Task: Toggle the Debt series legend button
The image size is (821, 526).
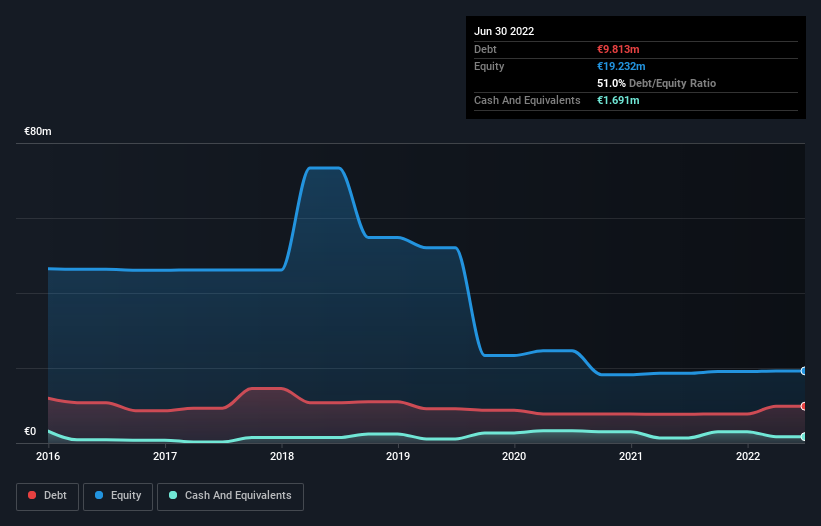Action: (x=48, y=496)
